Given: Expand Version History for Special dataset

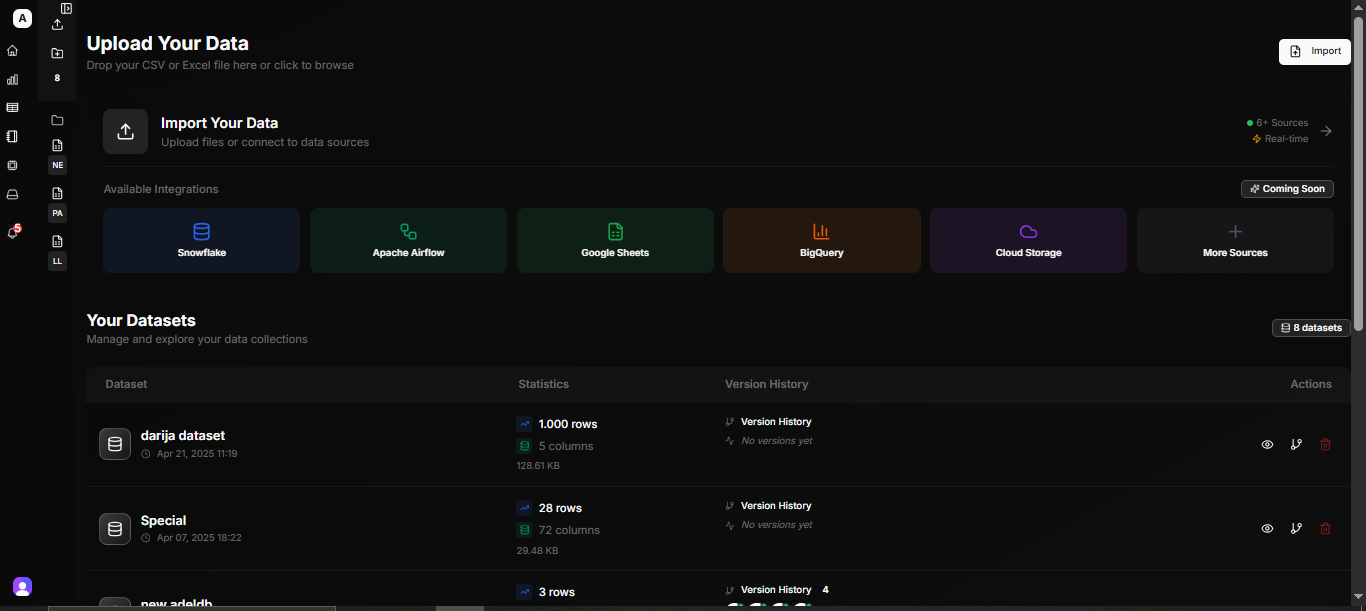Looking at the screenshot, I should 775,506.
